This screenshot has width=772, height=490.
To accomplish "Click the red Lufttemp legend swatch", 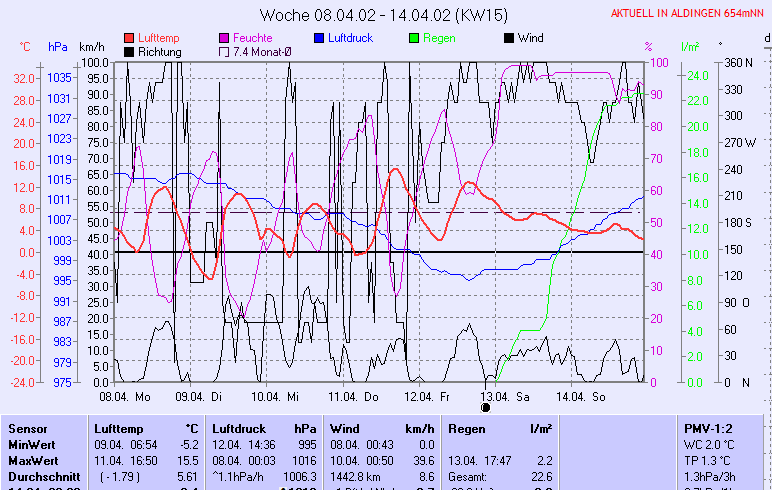I will click(130, 38).
